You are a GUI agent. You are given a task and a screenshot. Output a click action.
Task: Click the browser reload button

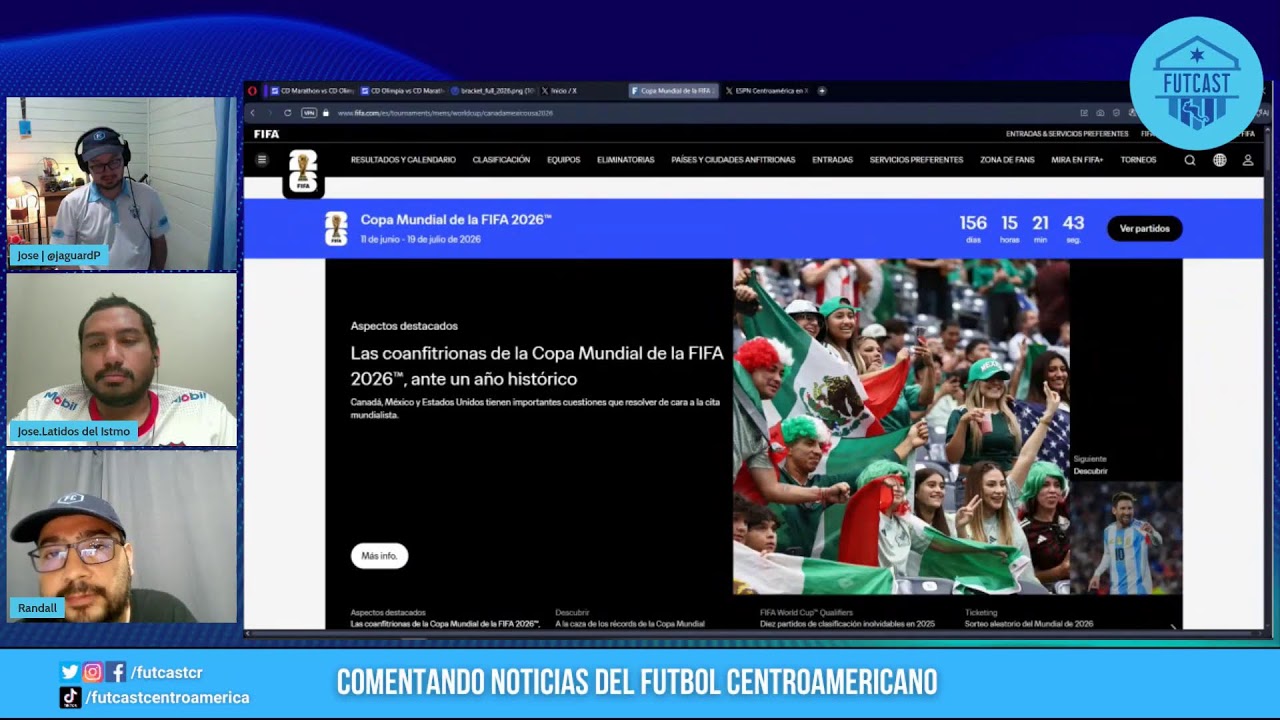288,113
